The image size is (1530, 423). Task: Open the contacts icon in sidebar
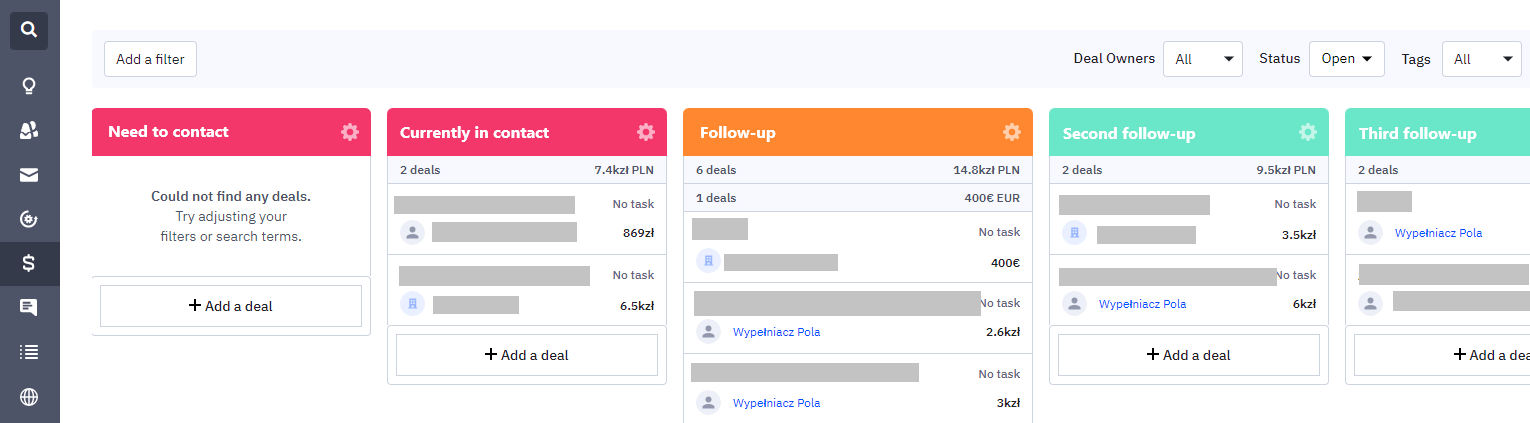click(x=29, y=131)
